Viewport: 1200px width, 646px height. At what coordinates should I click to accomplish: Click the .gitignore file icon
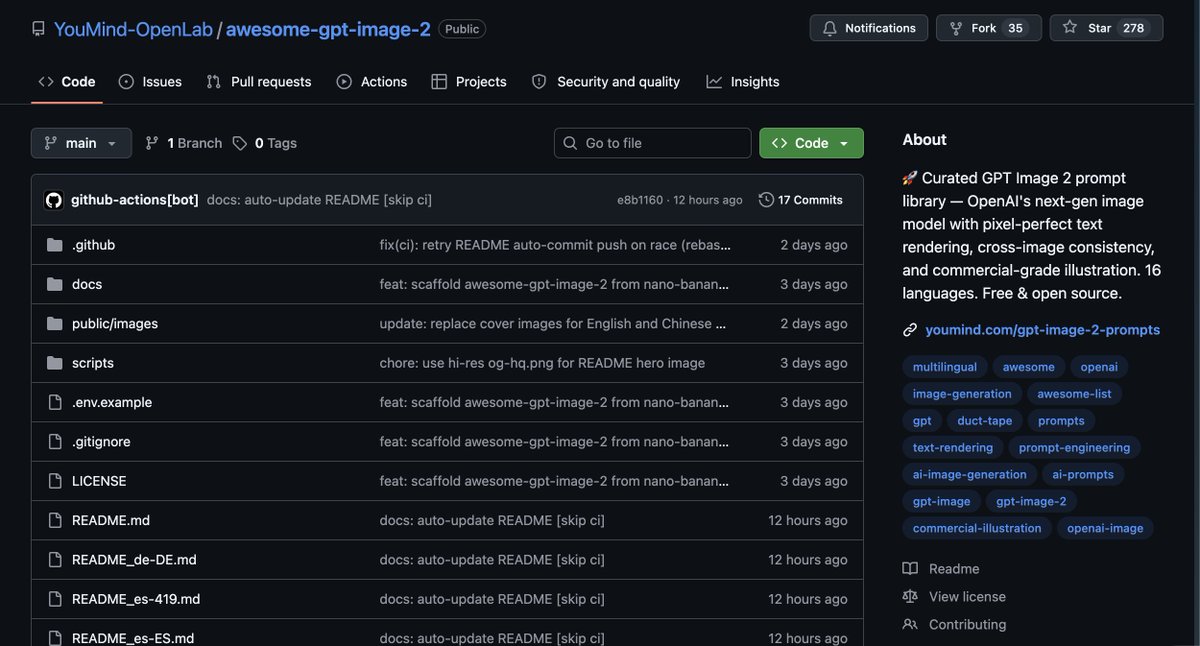click(55, 442)
